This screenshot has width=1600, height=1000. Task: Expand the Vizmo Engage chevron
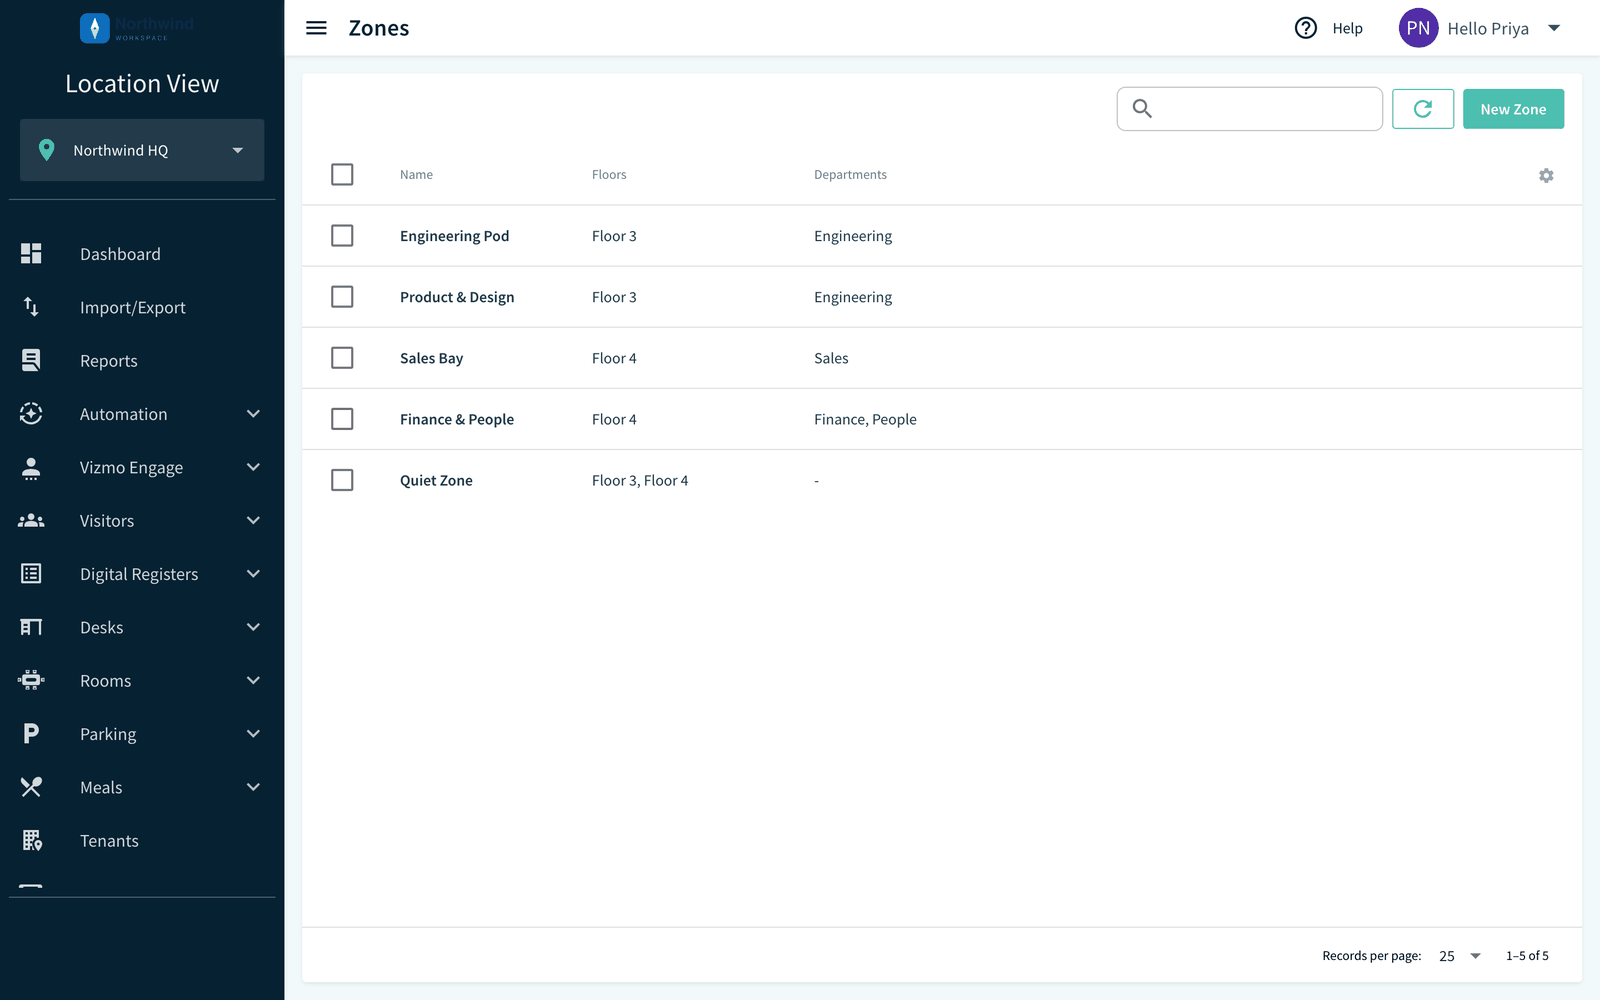click(x=253, y=467)
